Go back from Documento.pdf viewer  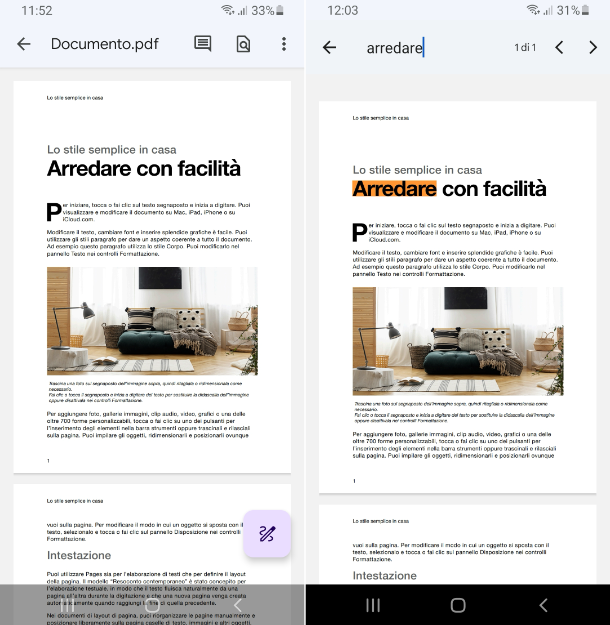tap(24, 44)
